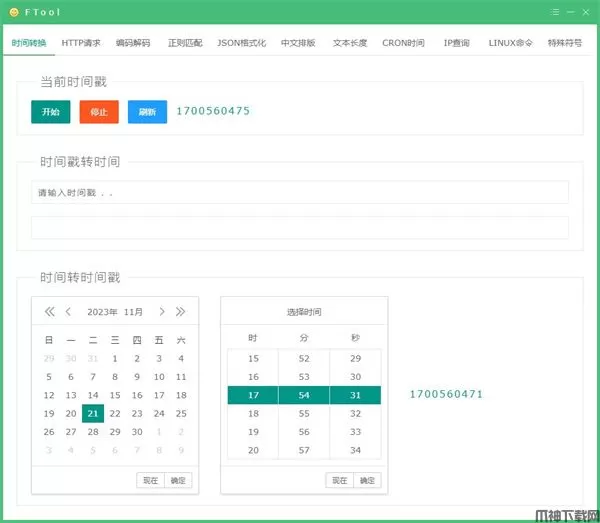600x523 pixels.
Task: Select date 25 in the calendar
Action: (x=181, y=413)
